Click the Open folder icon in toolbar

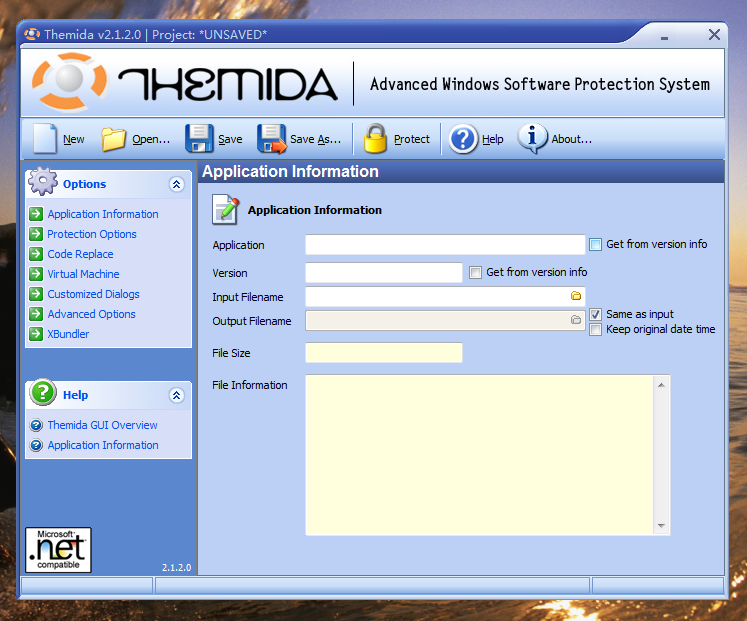113,139
